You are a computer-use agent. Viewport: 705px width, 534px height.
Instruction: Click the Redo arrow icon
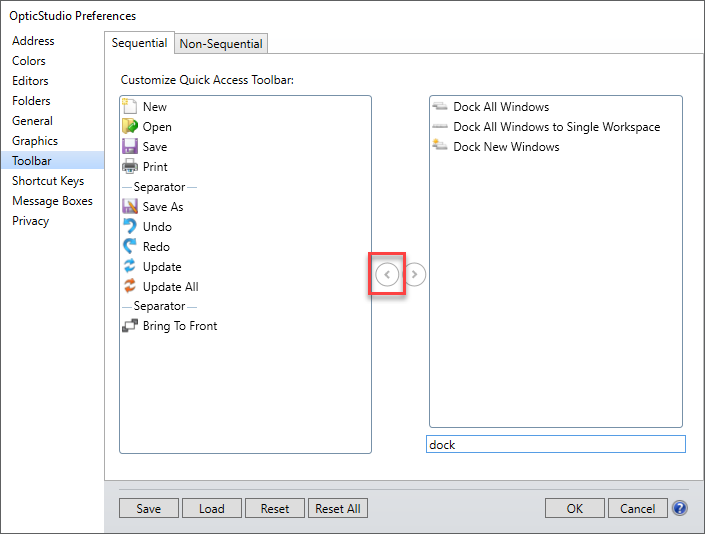[x=129, y=246]
